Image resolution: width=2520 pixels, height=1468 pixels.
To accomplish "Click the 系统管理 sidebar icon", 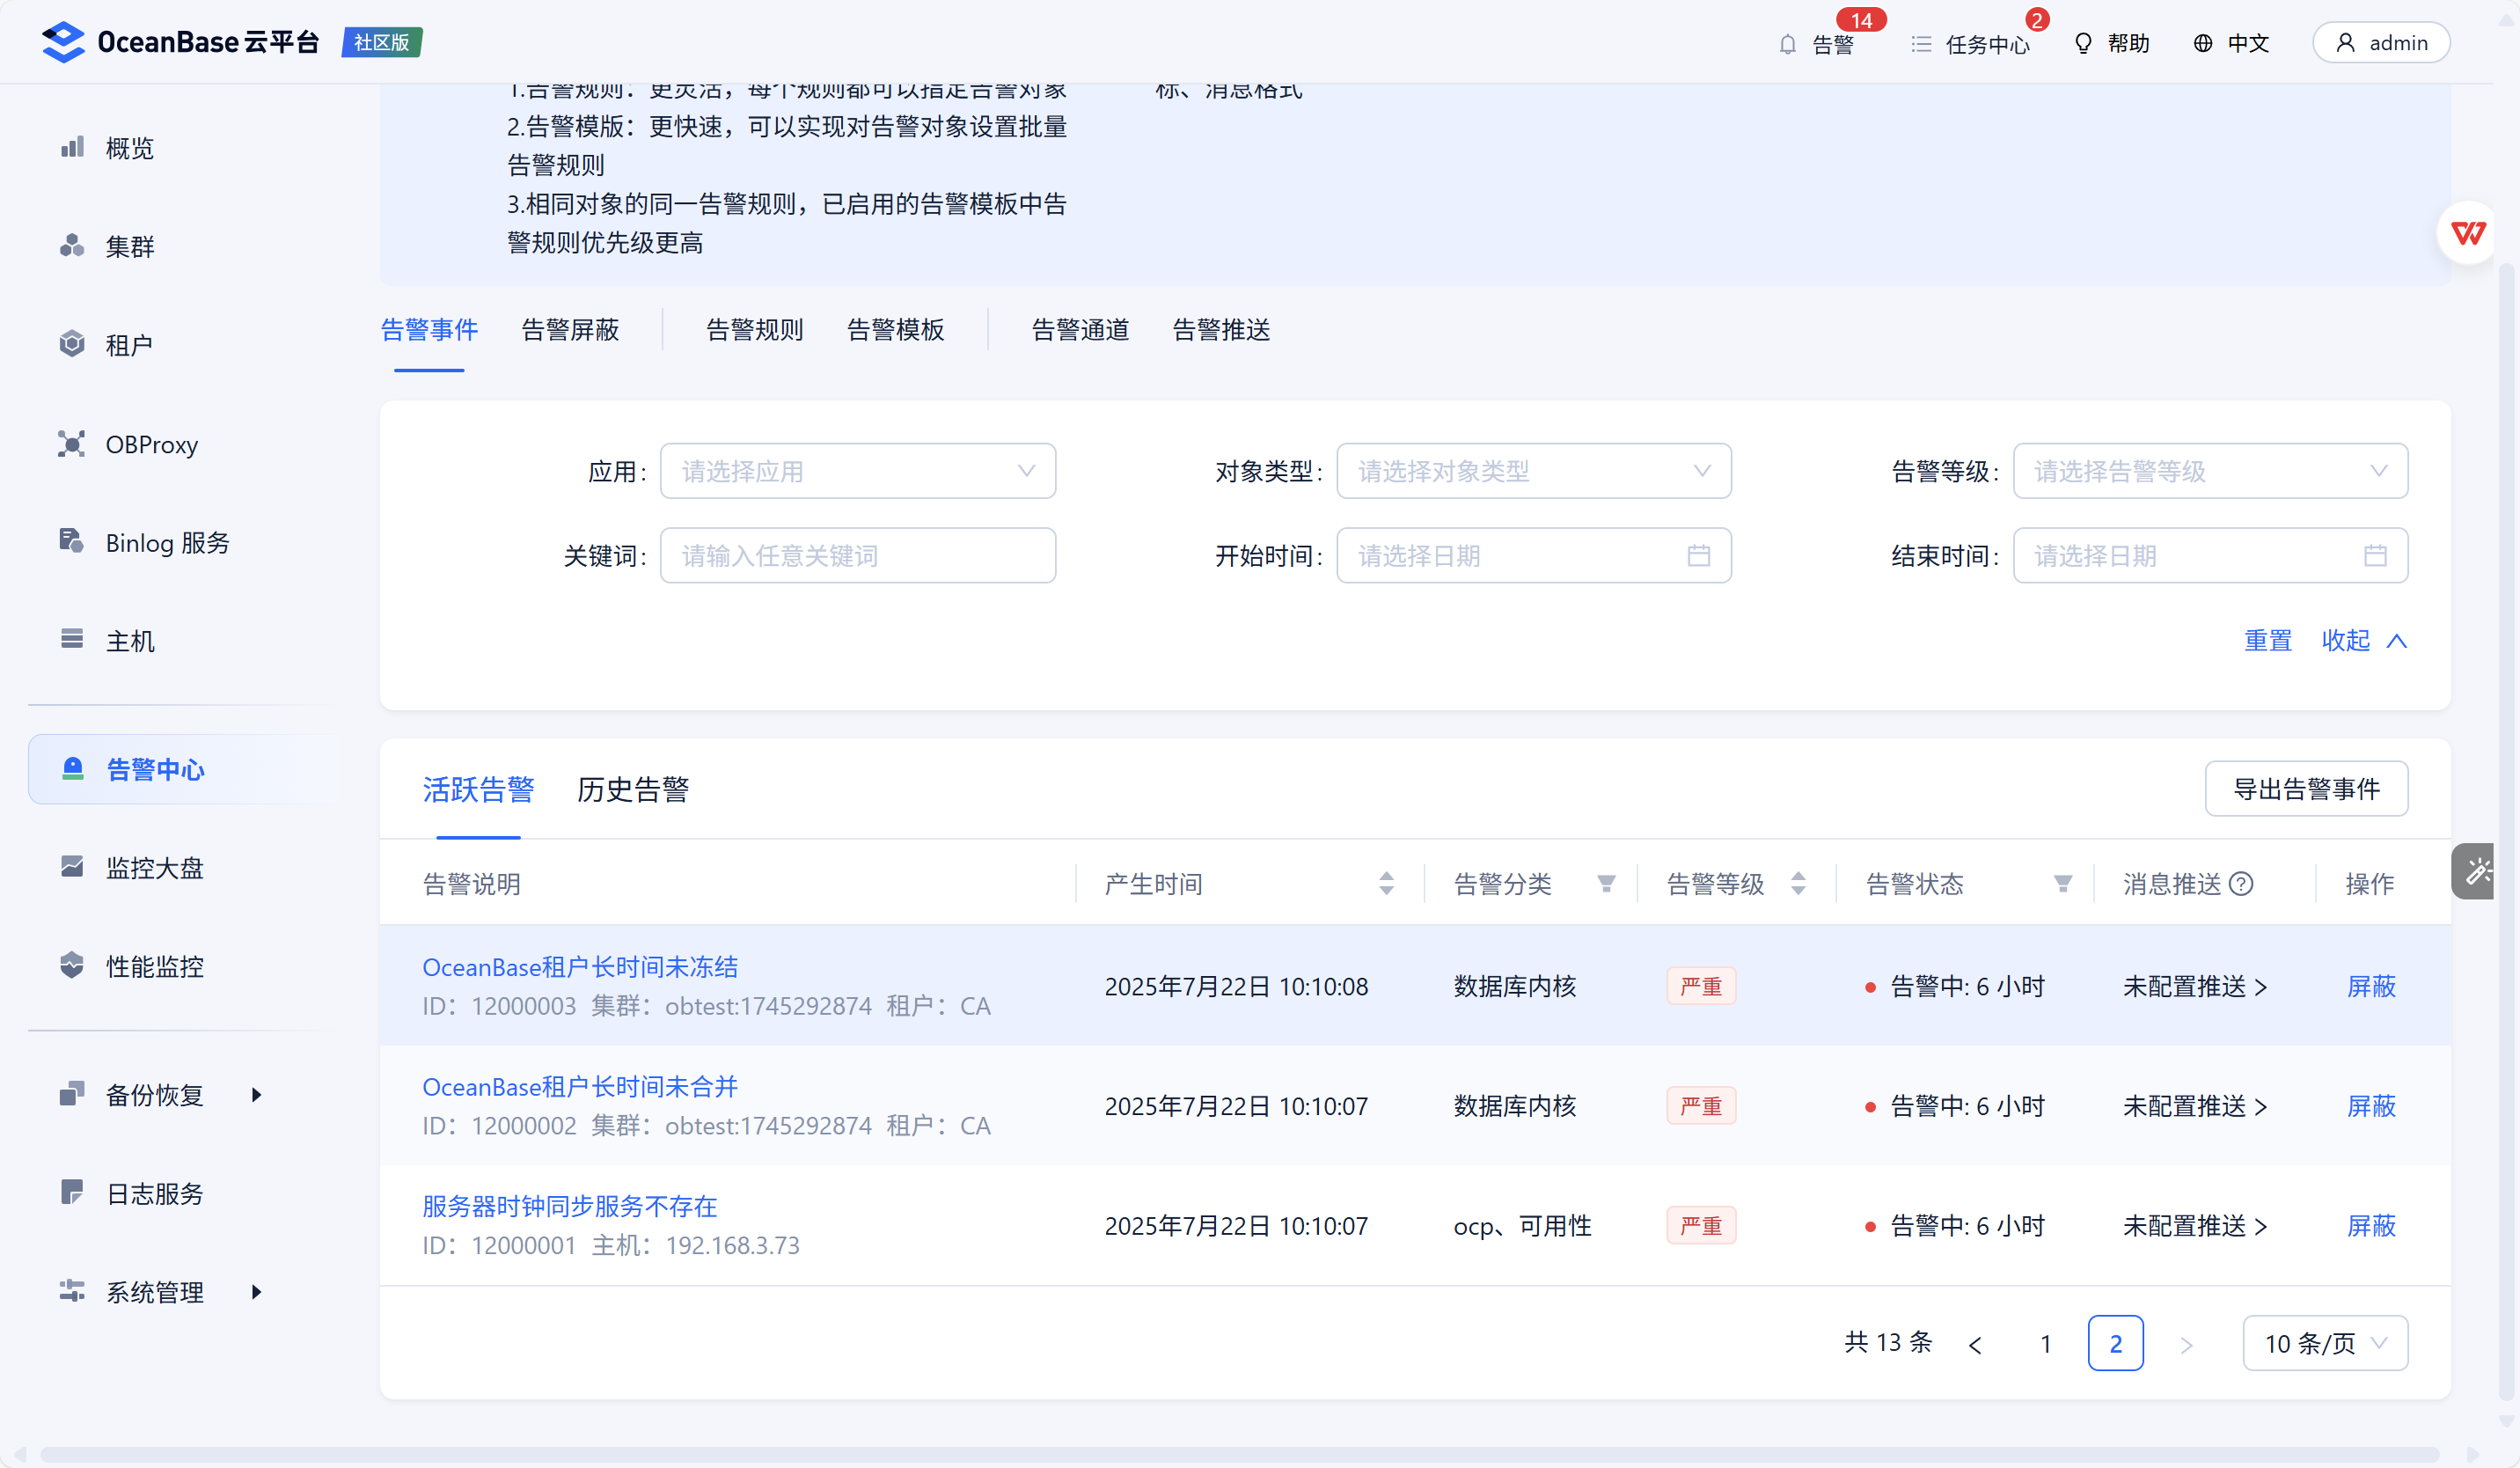I will click(72, 1291).
